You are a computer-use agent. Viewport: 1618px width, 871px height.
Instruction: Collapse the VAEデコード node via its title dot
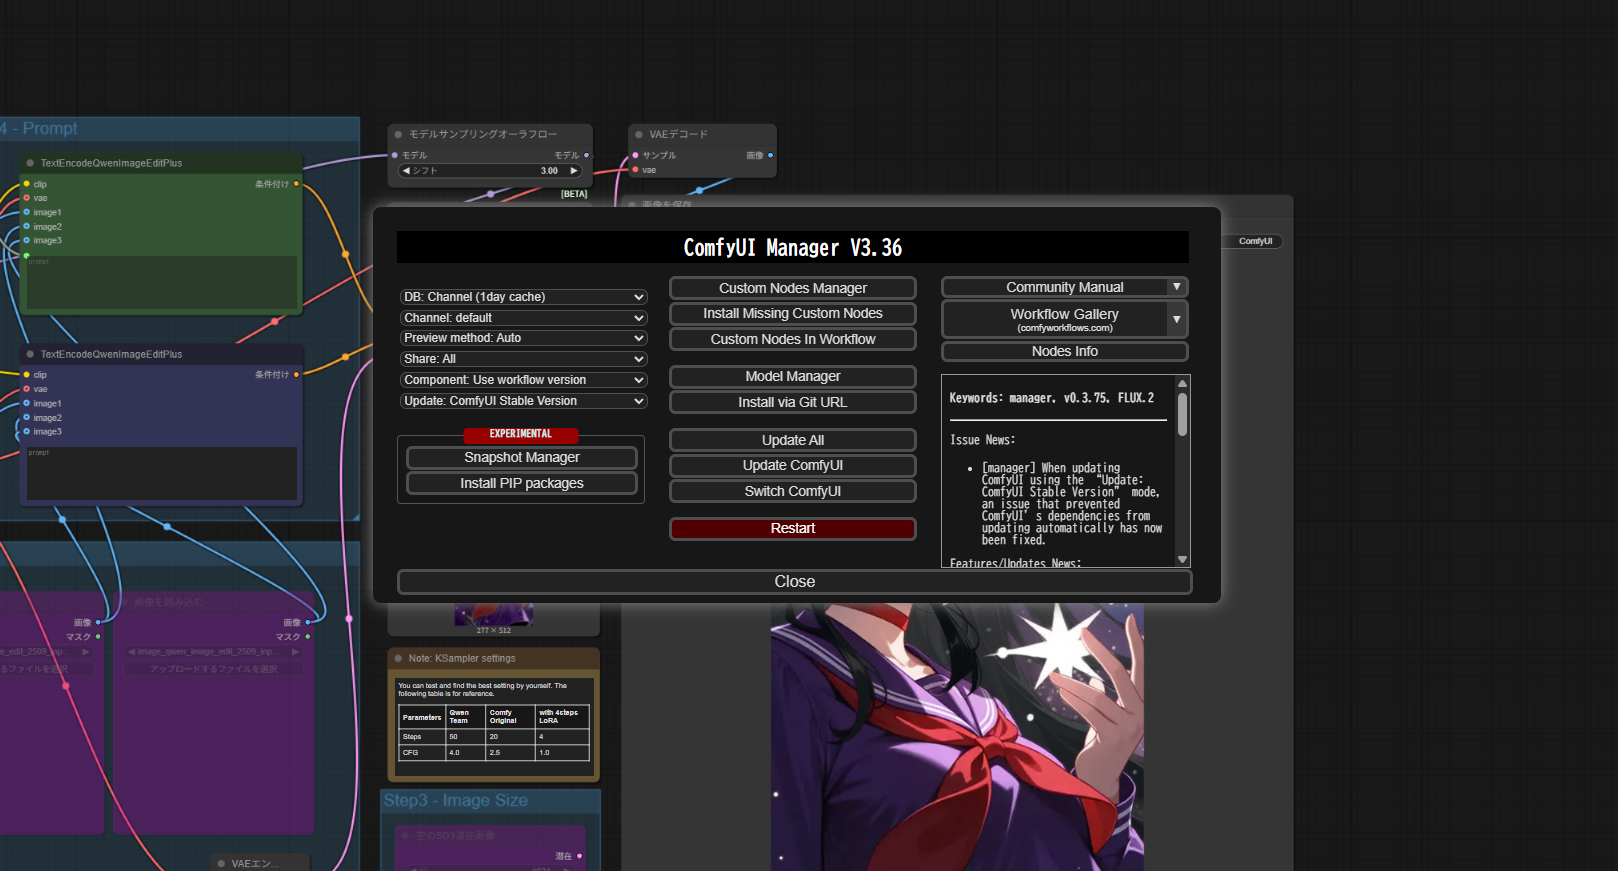click(x=639, y=134)
